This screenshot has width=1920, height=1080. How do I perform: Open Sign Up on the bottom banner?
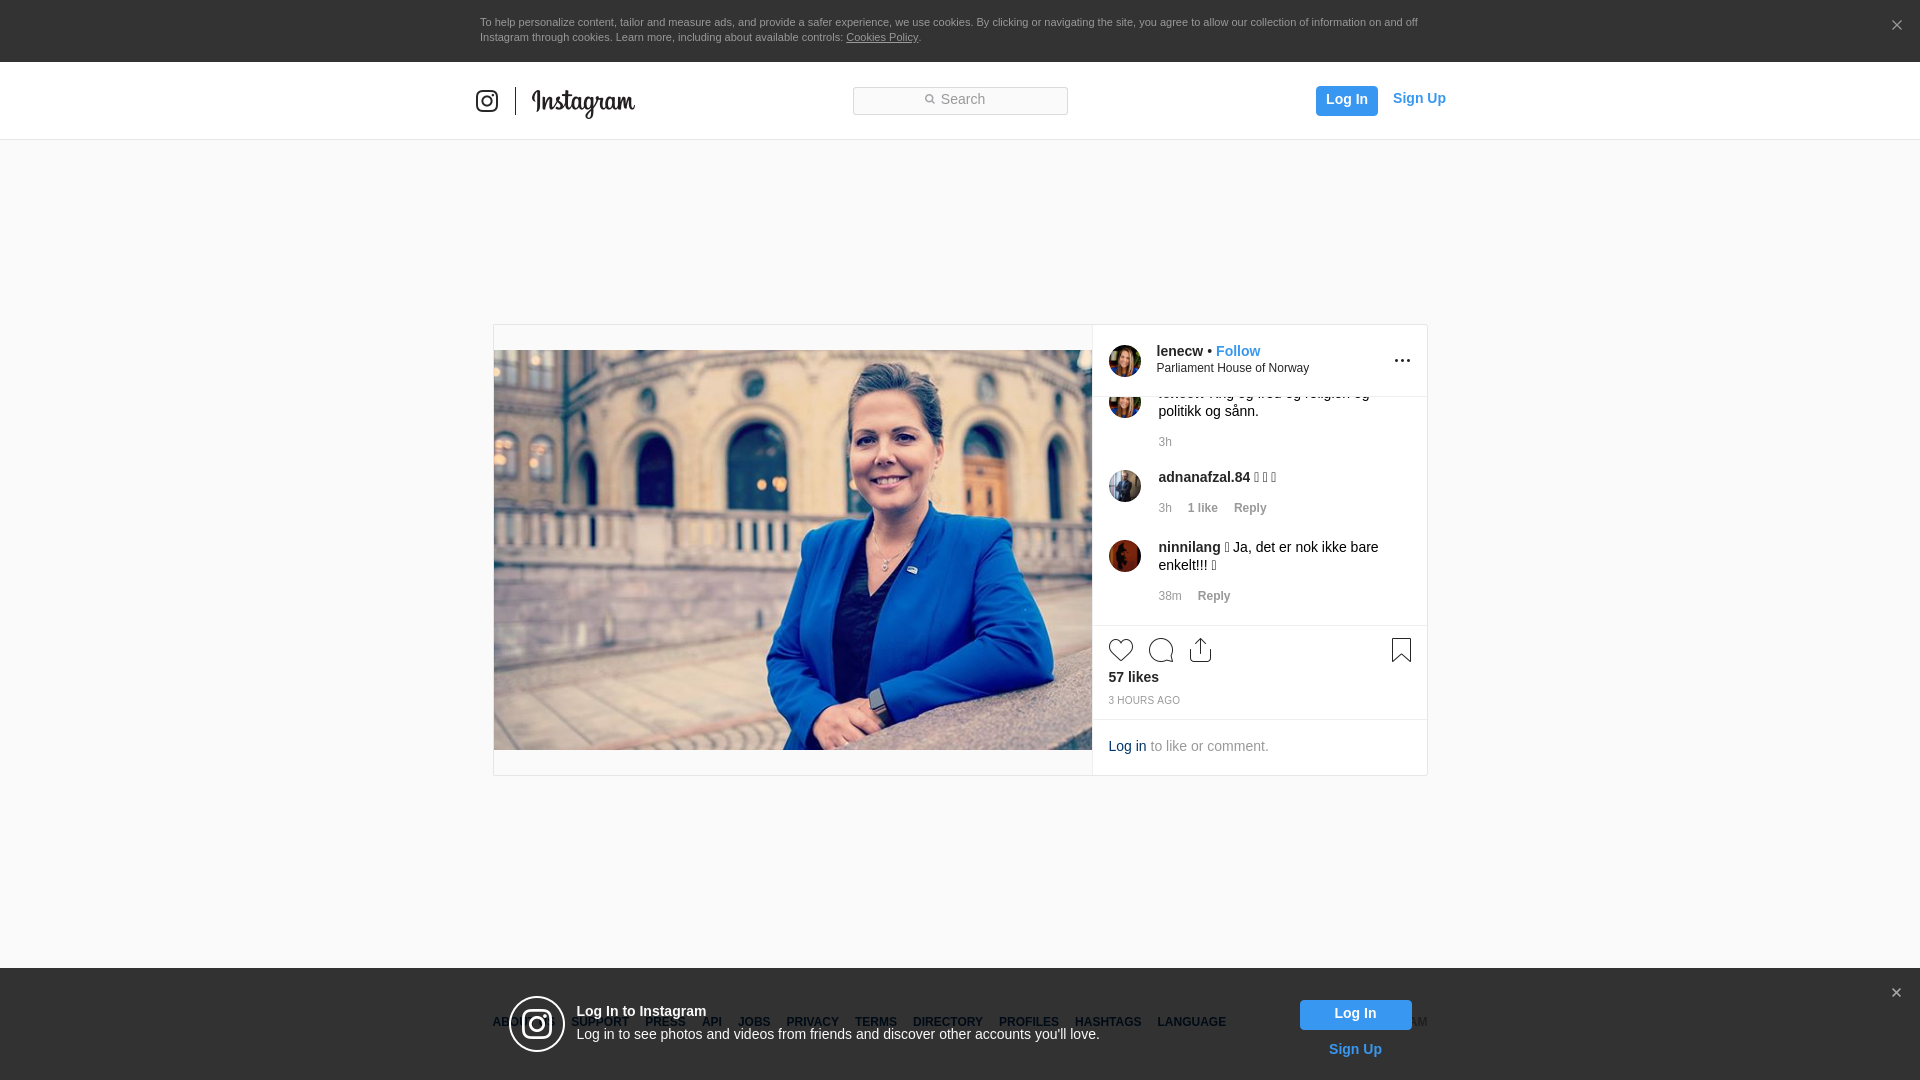coord(1355,1049)
